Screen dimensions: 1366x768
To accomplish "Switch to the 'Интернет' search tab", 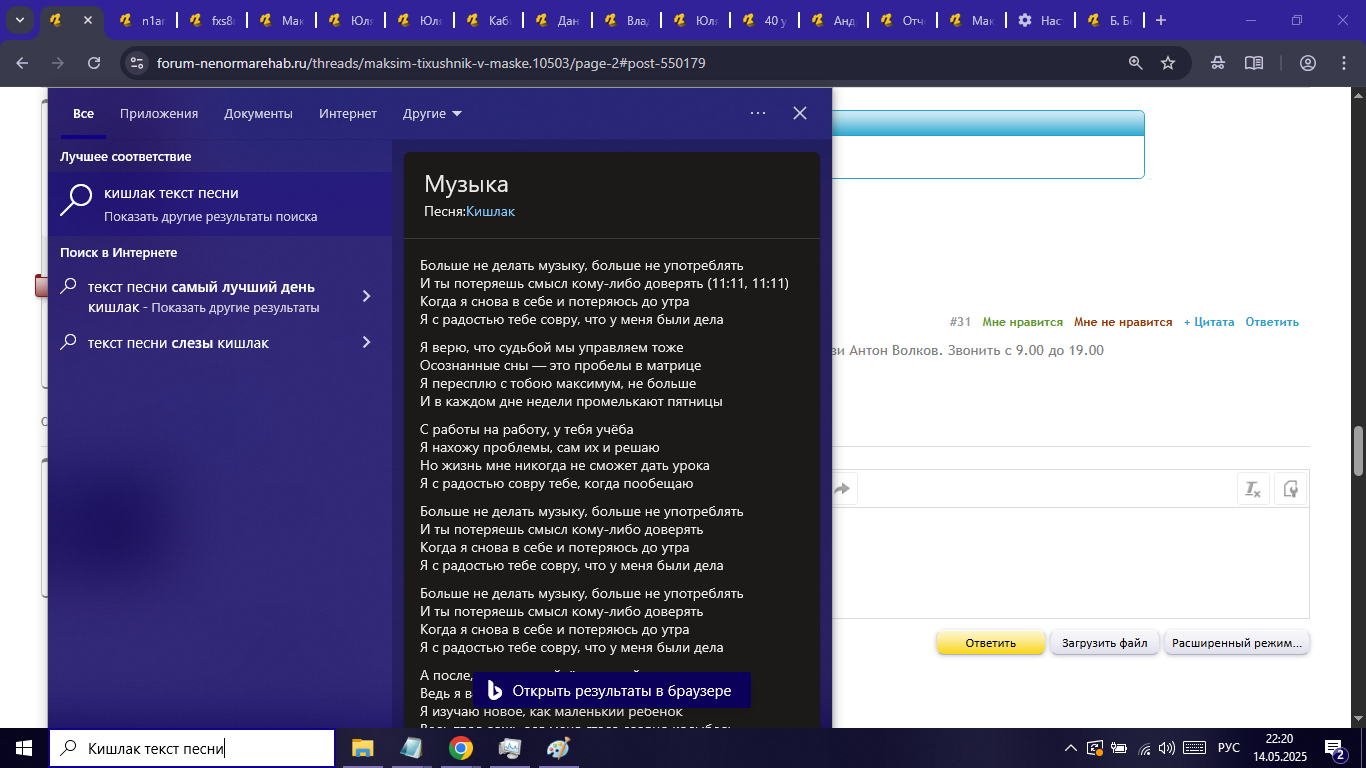I will pos(348,114).
